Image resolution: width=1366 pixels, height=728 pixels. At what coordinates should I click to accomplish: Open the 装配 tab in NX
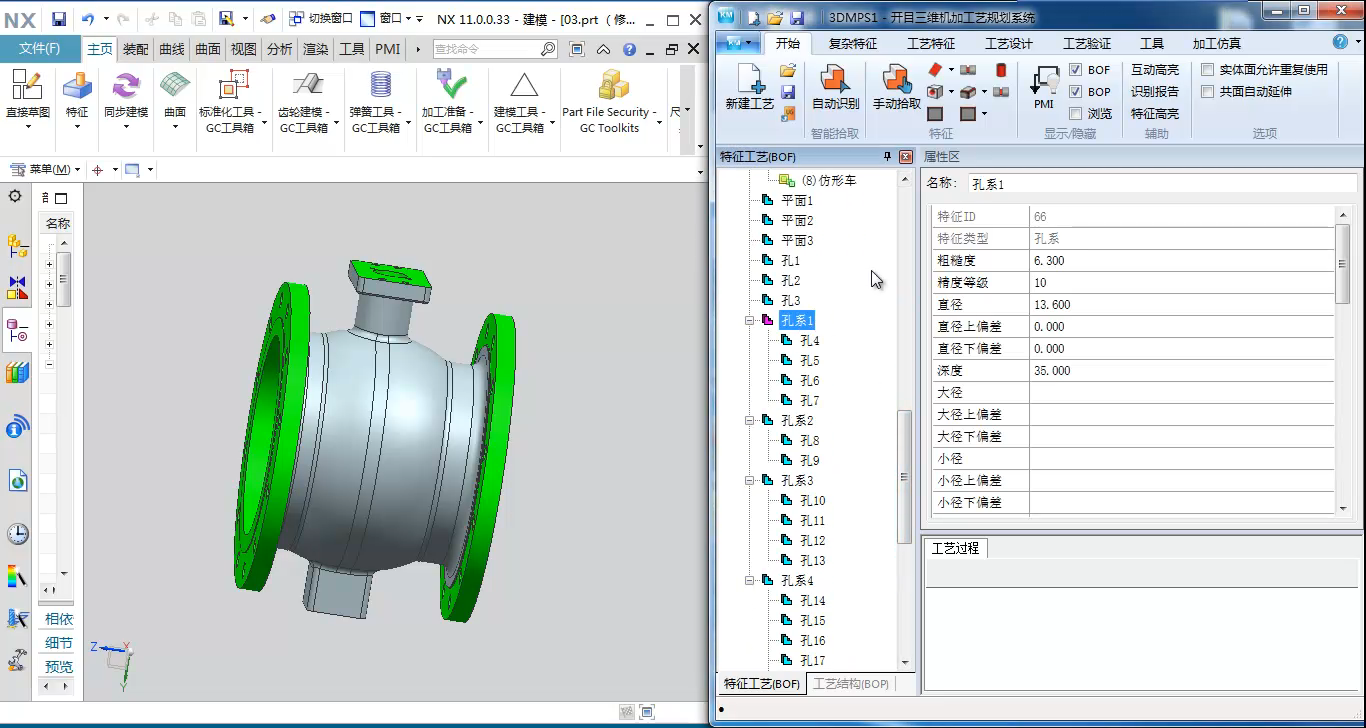tap(135, 49)
